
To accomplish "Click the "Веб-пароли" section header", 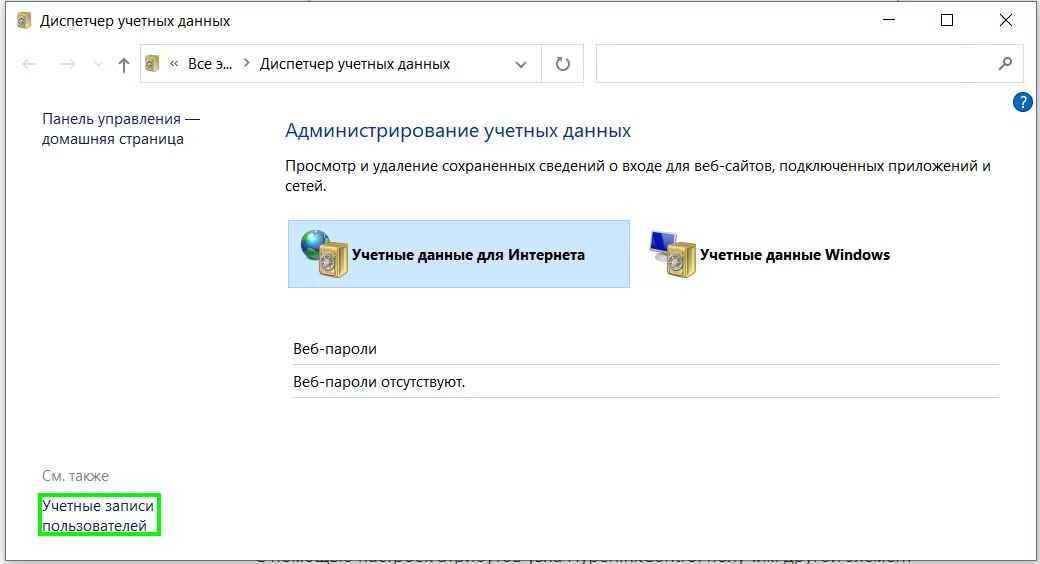I will click(335, 349).
